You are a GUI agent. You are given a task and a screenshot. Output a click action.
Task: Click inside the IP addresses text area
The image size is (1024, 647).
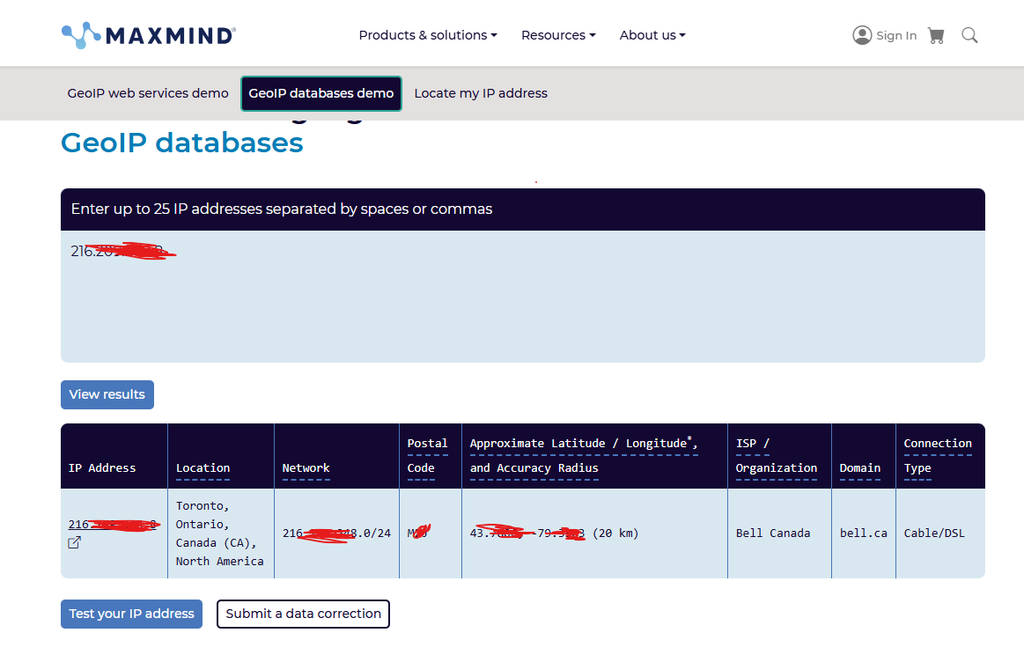point(522,296)
